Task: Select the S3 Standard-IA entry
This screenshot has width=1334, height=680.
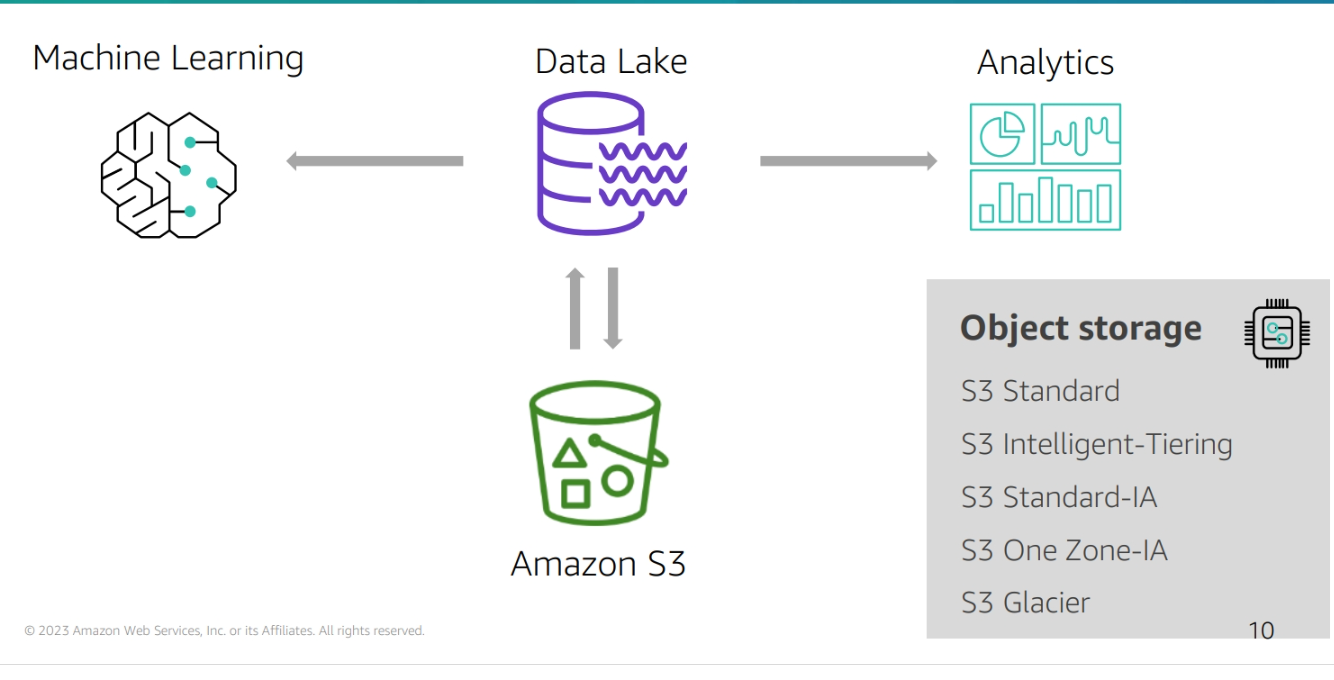Action: click(x=1059, y=497)
